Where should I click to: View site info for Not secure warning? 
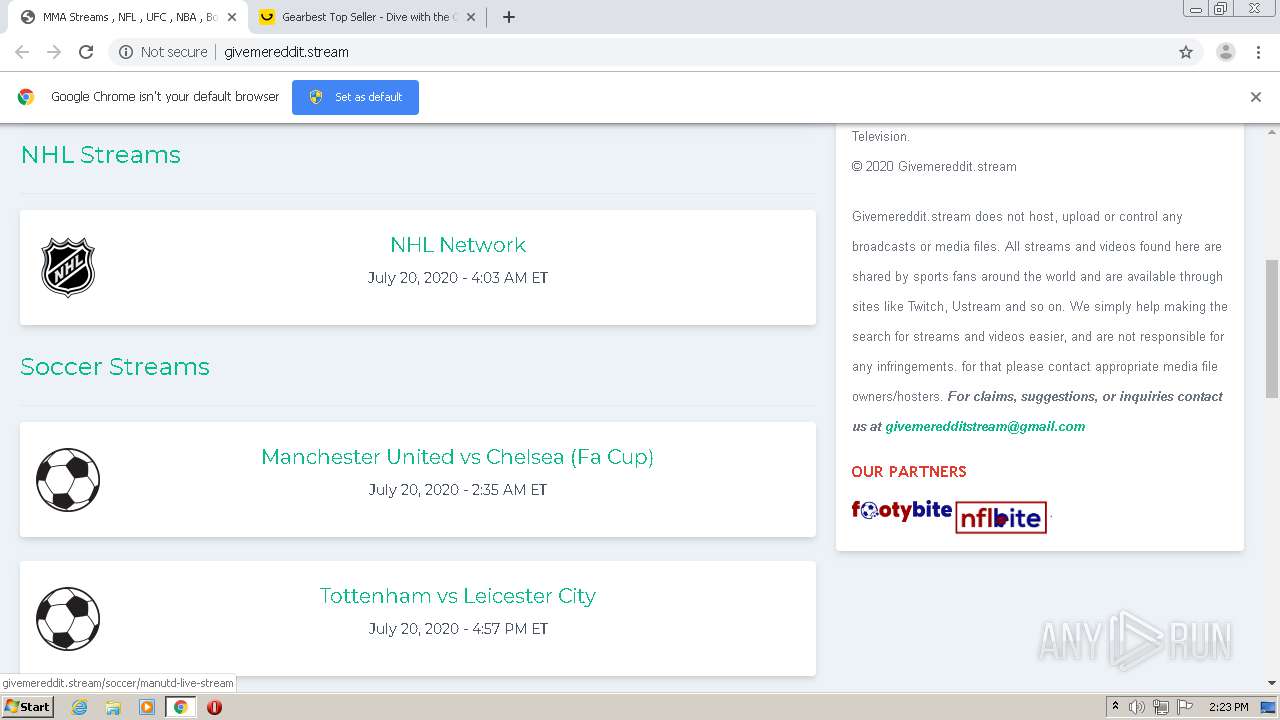pos(163,52)
